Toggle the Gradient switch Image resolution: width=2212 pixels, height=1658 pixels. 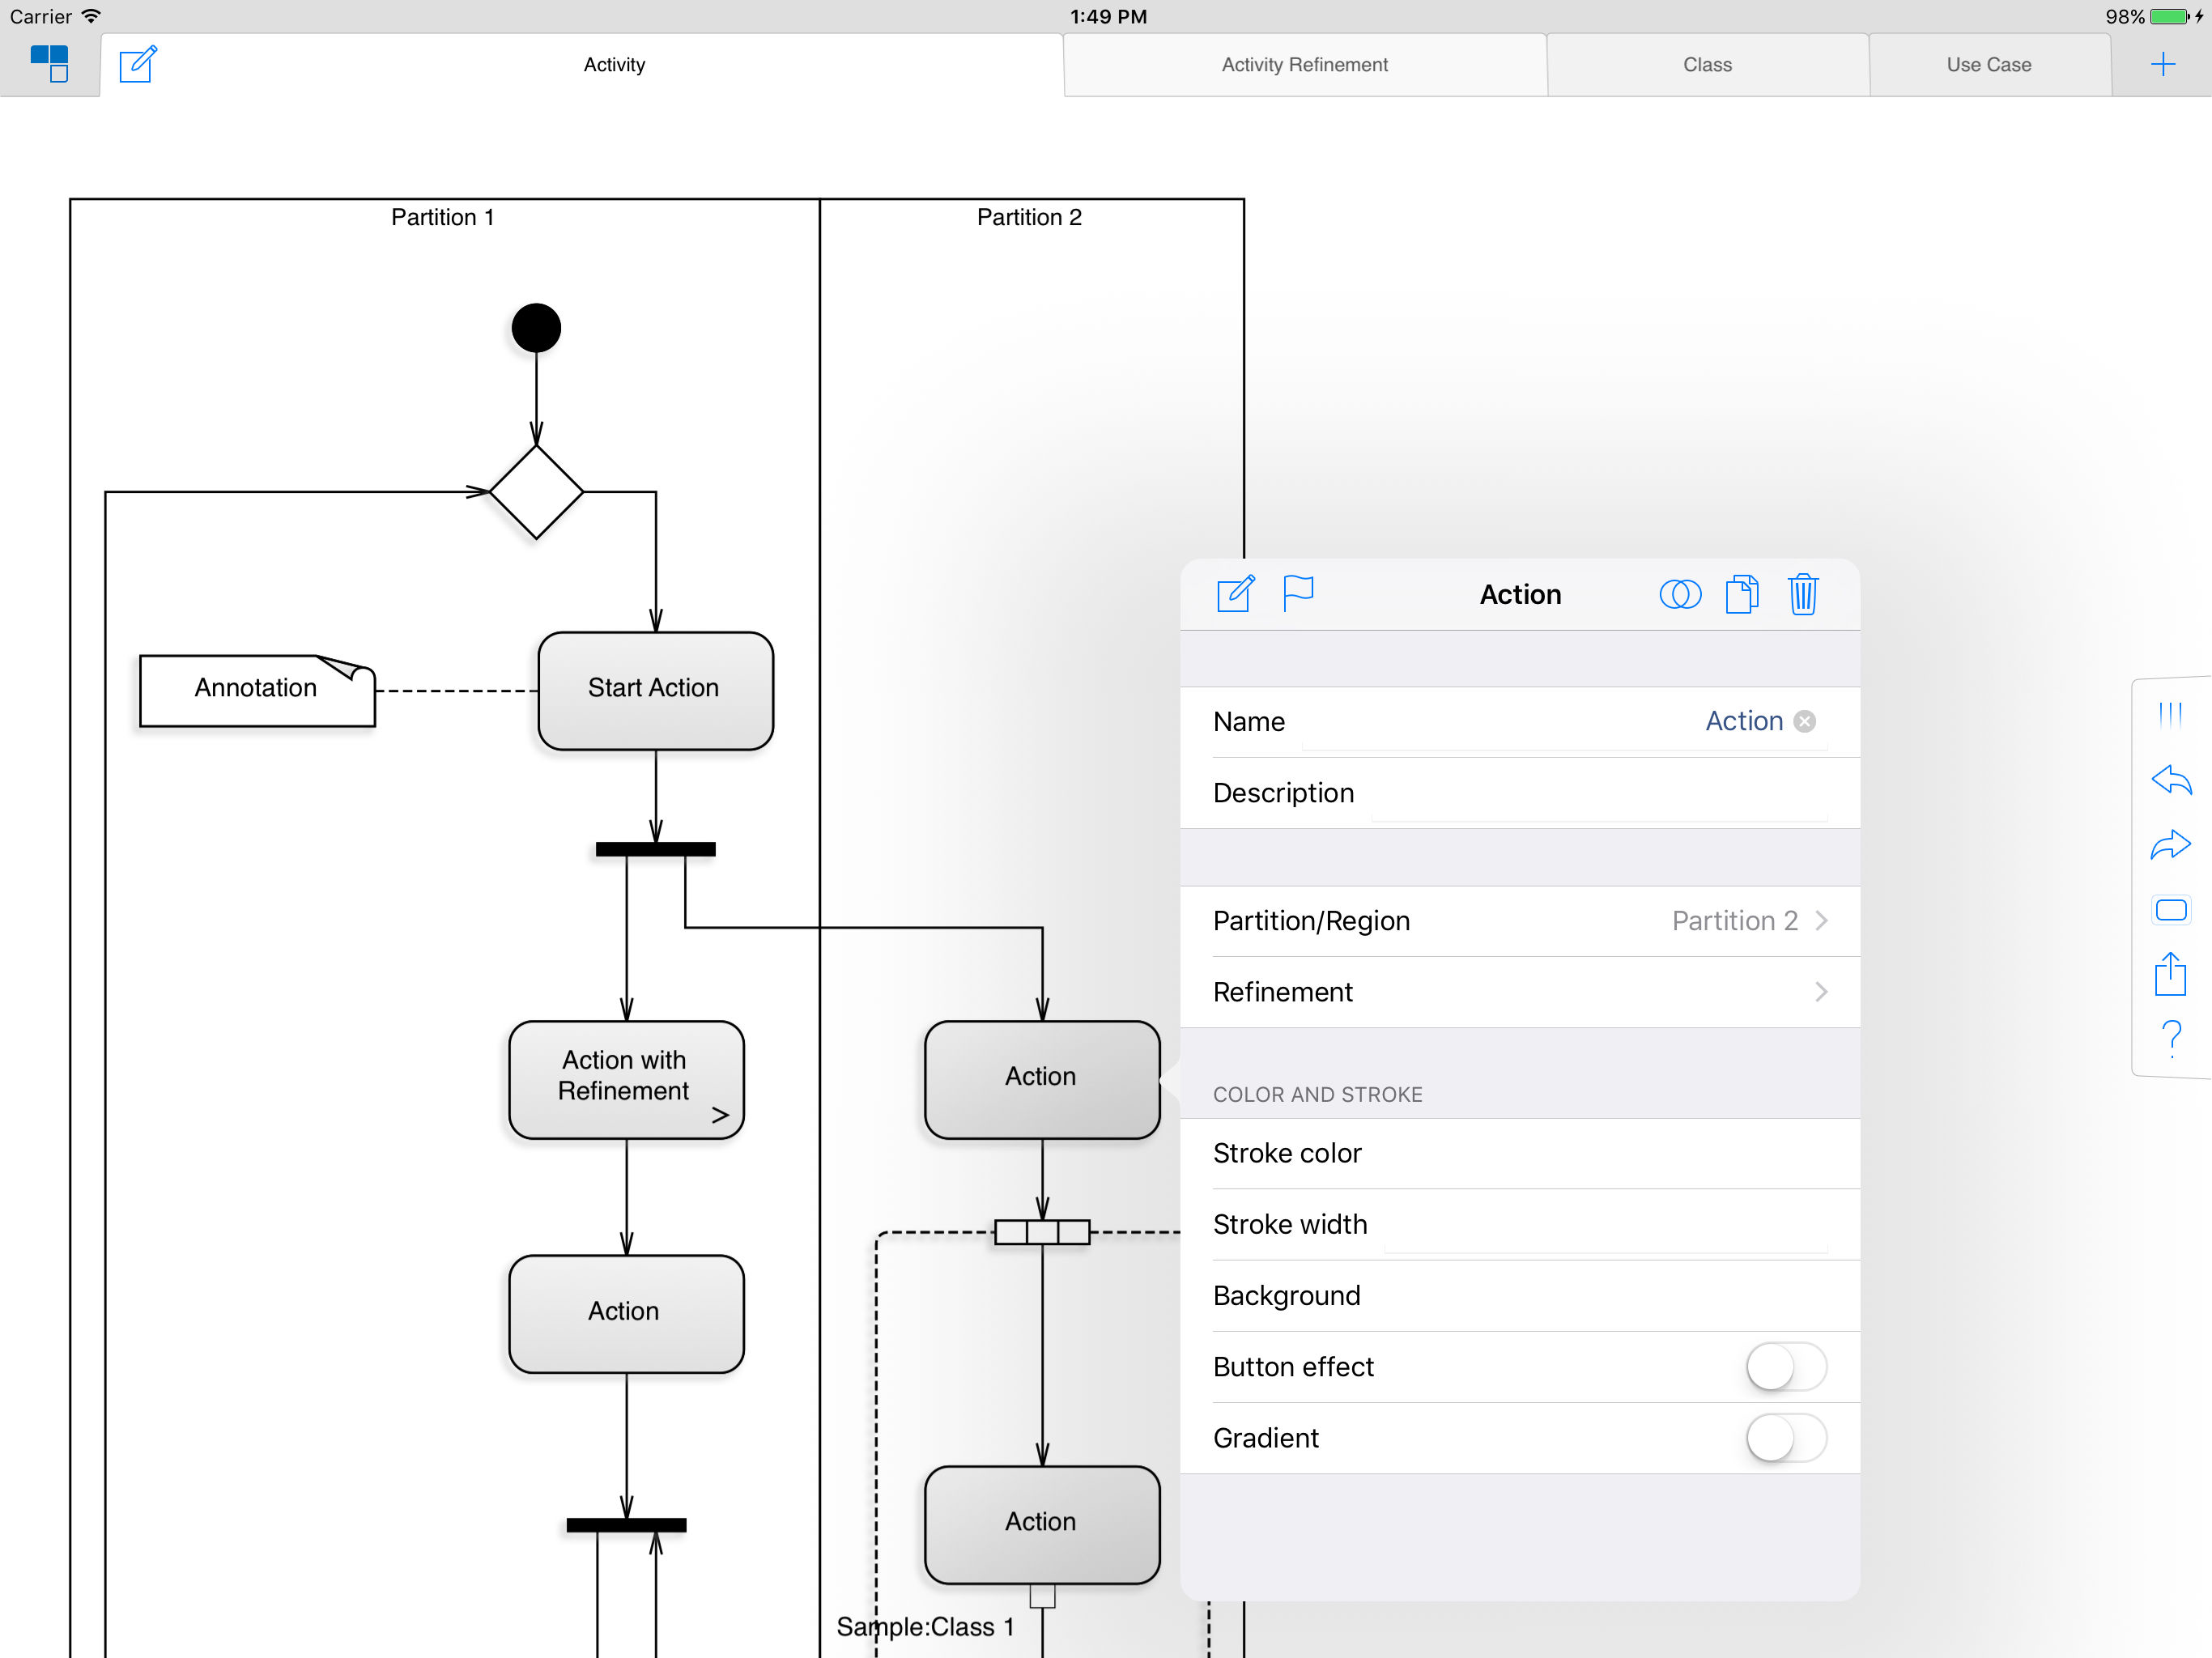point(1786,1438)
